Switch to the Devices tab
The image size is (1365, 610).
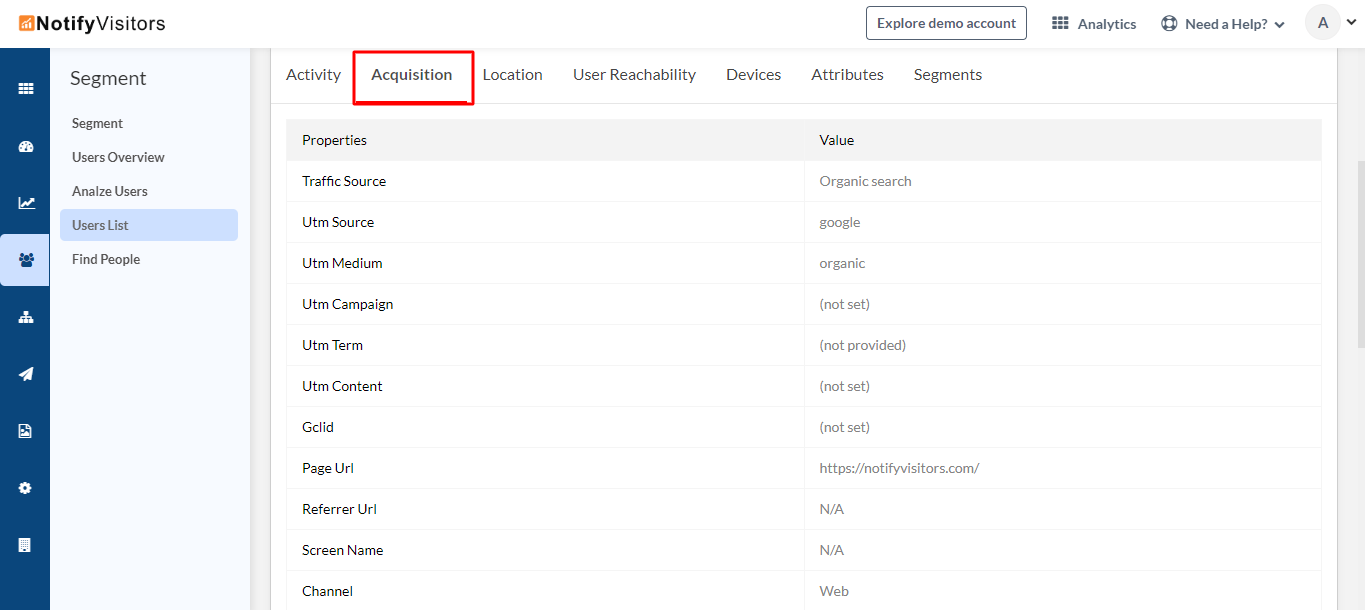click(x=754, y=75)
